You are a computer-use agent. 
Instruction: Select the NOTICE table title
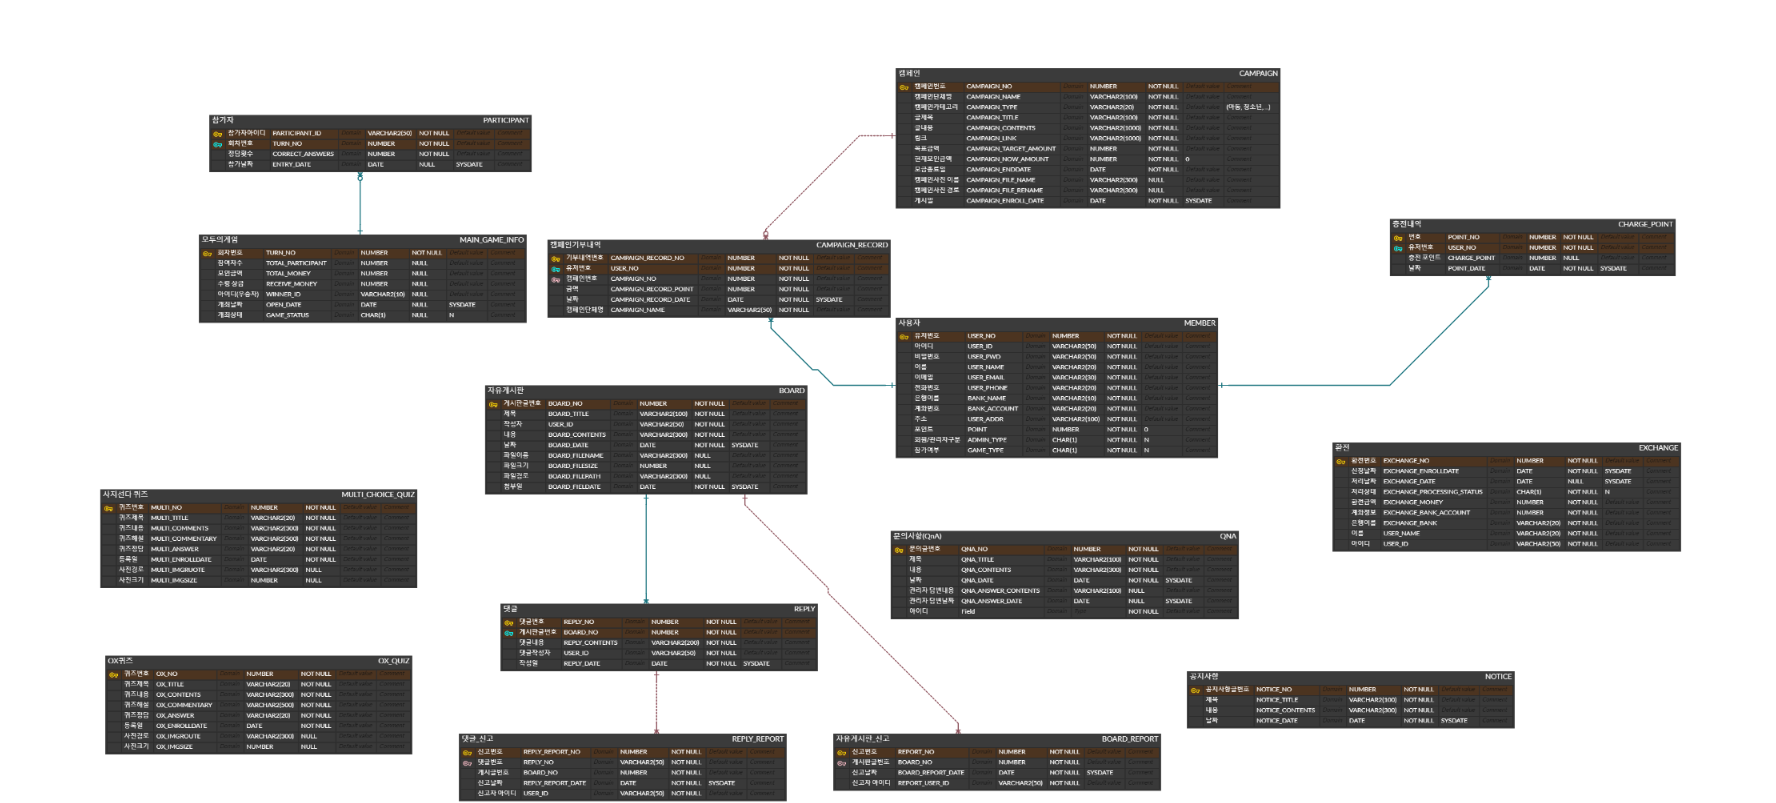[x=1498, y=677]
